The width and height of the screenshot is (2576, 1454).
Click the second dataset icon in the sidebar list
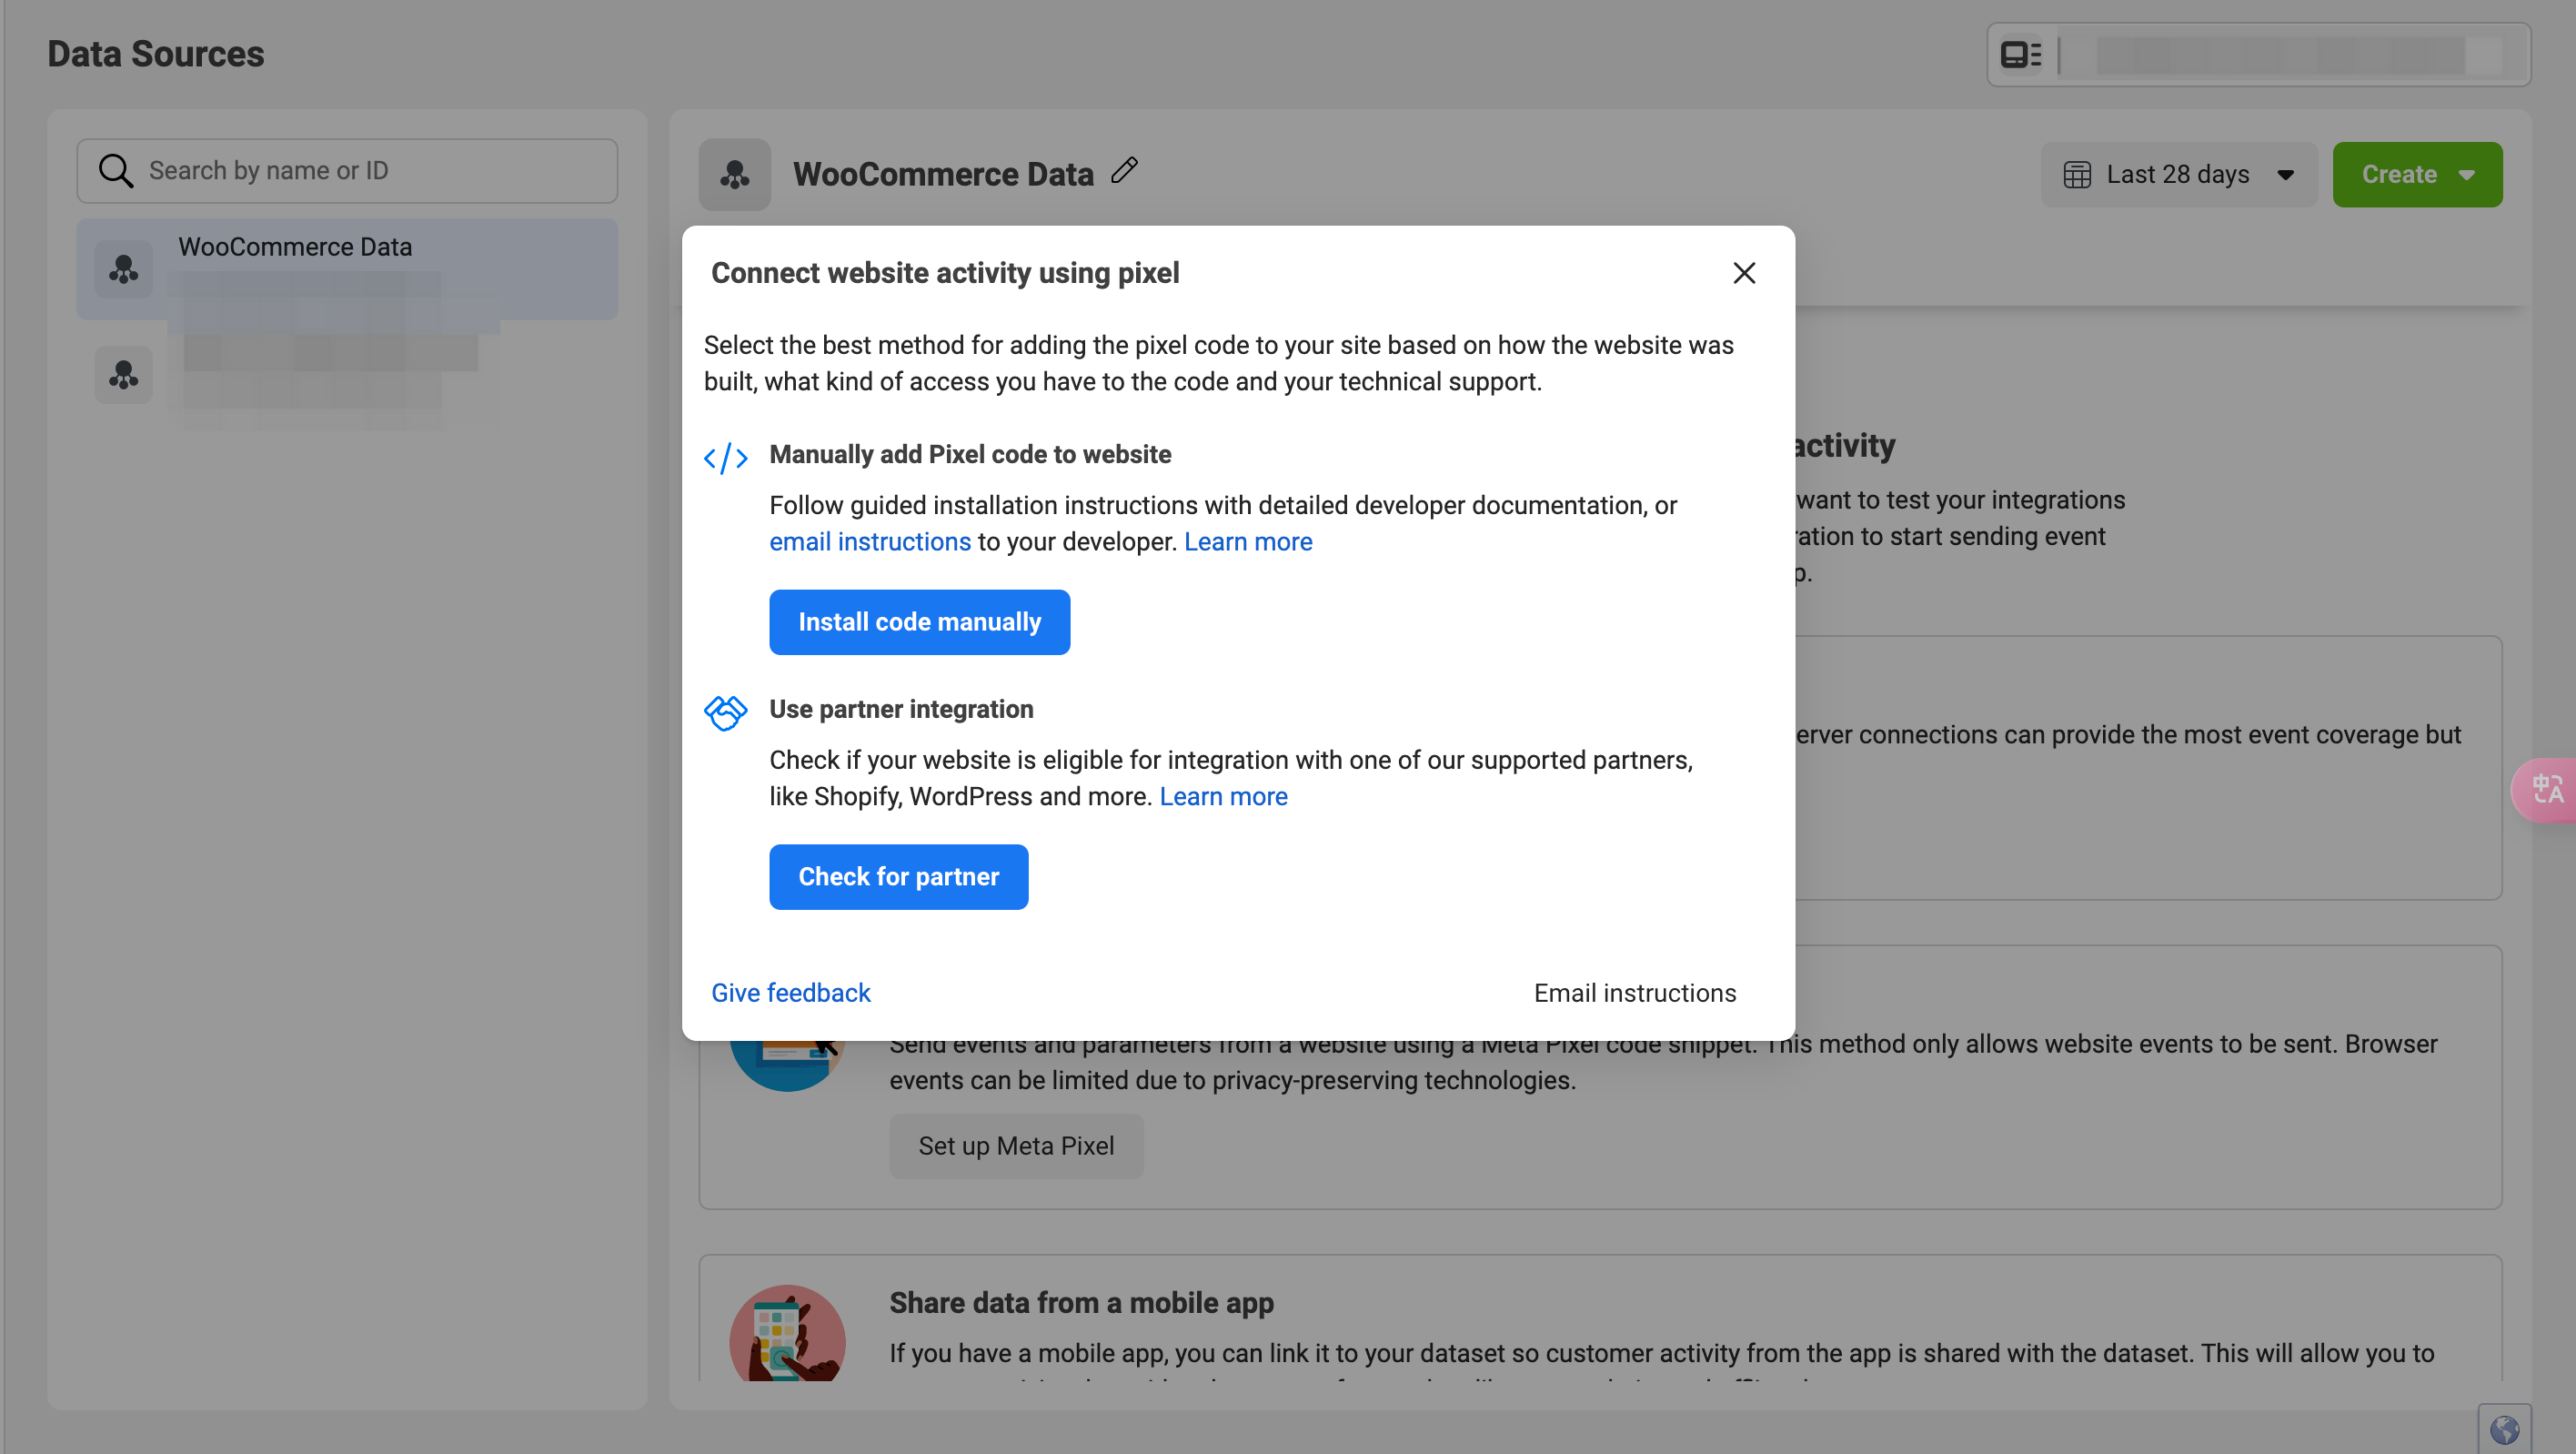point(124,375)
